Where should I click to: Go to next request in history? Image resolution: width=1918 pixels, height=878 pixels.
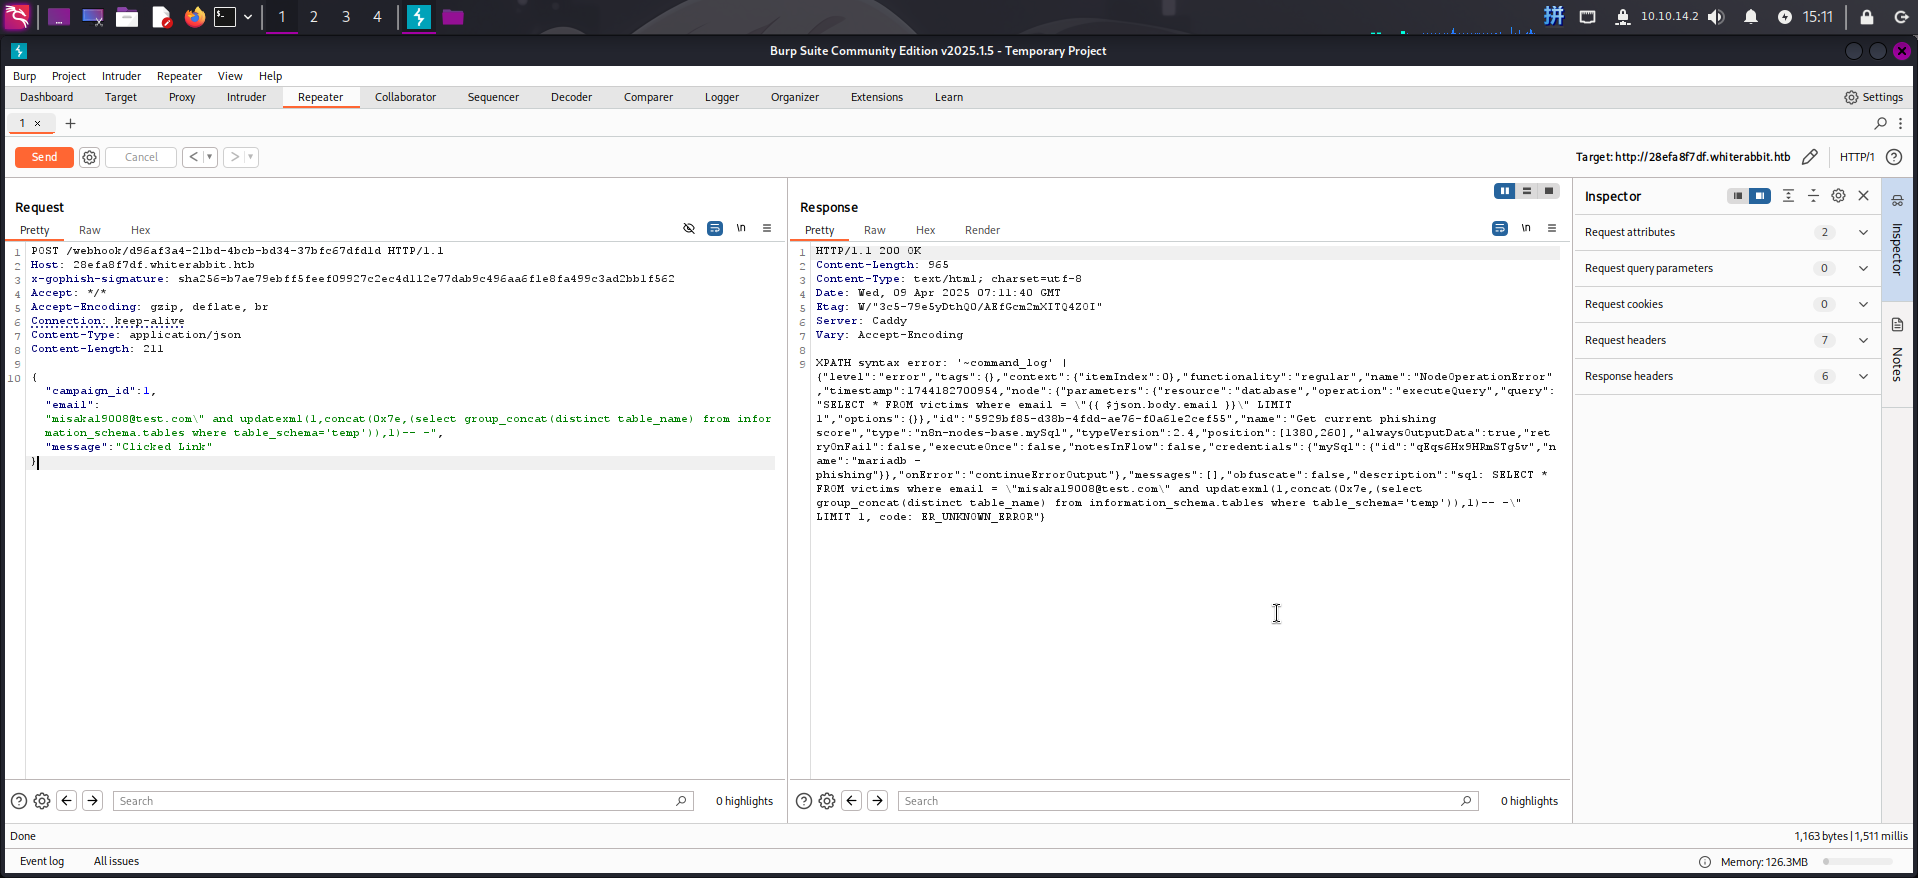pos(234,157)
